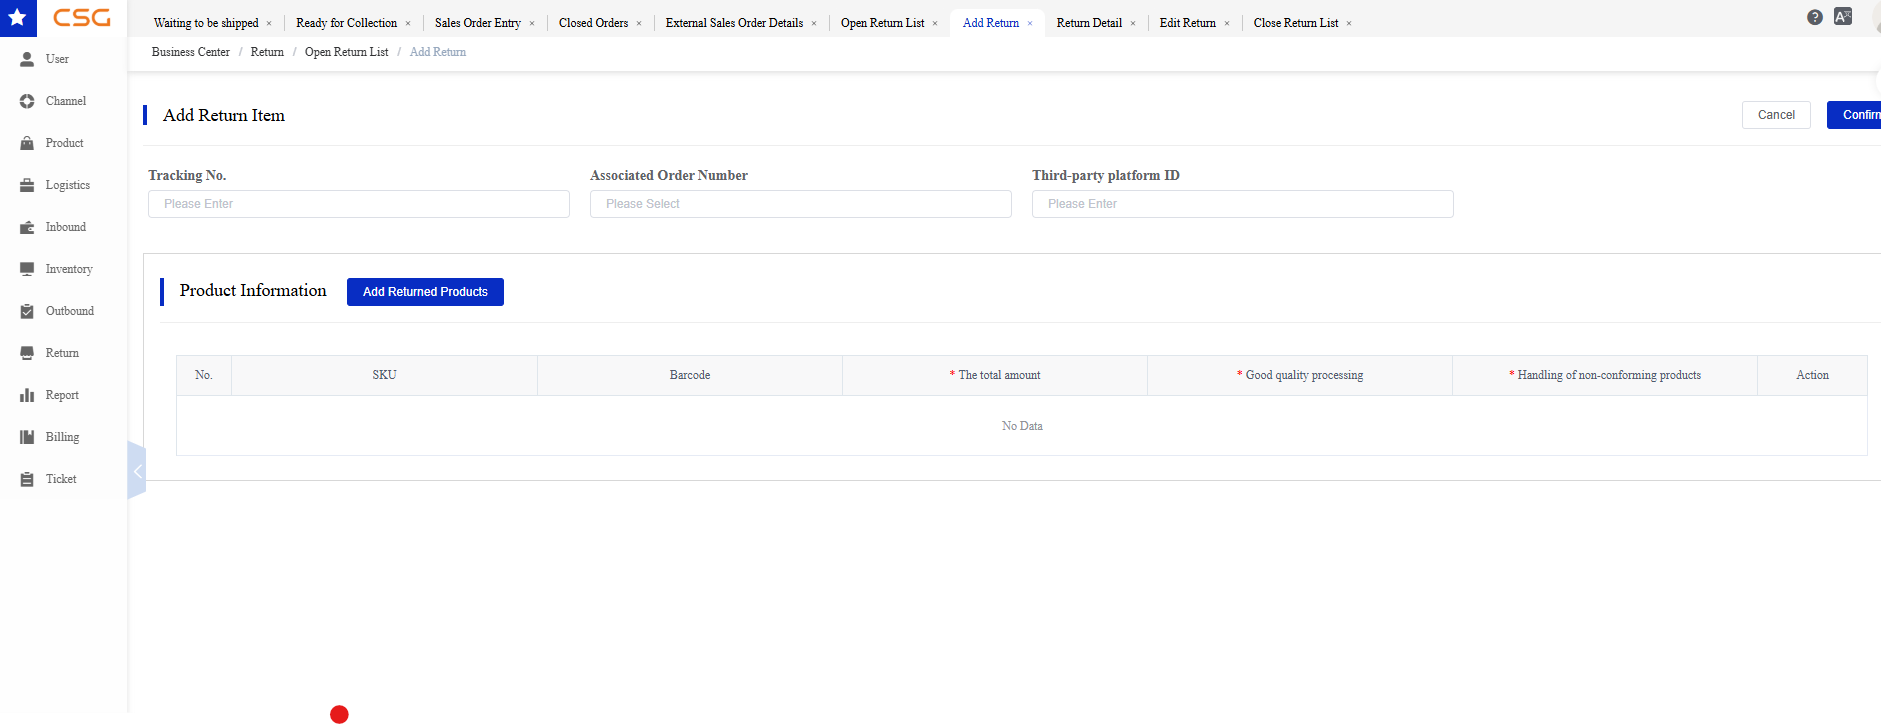Switch to External Sales Order Details tab
Image resolution: width=1881 pixels, height=724 pixels.
point(734,23)
